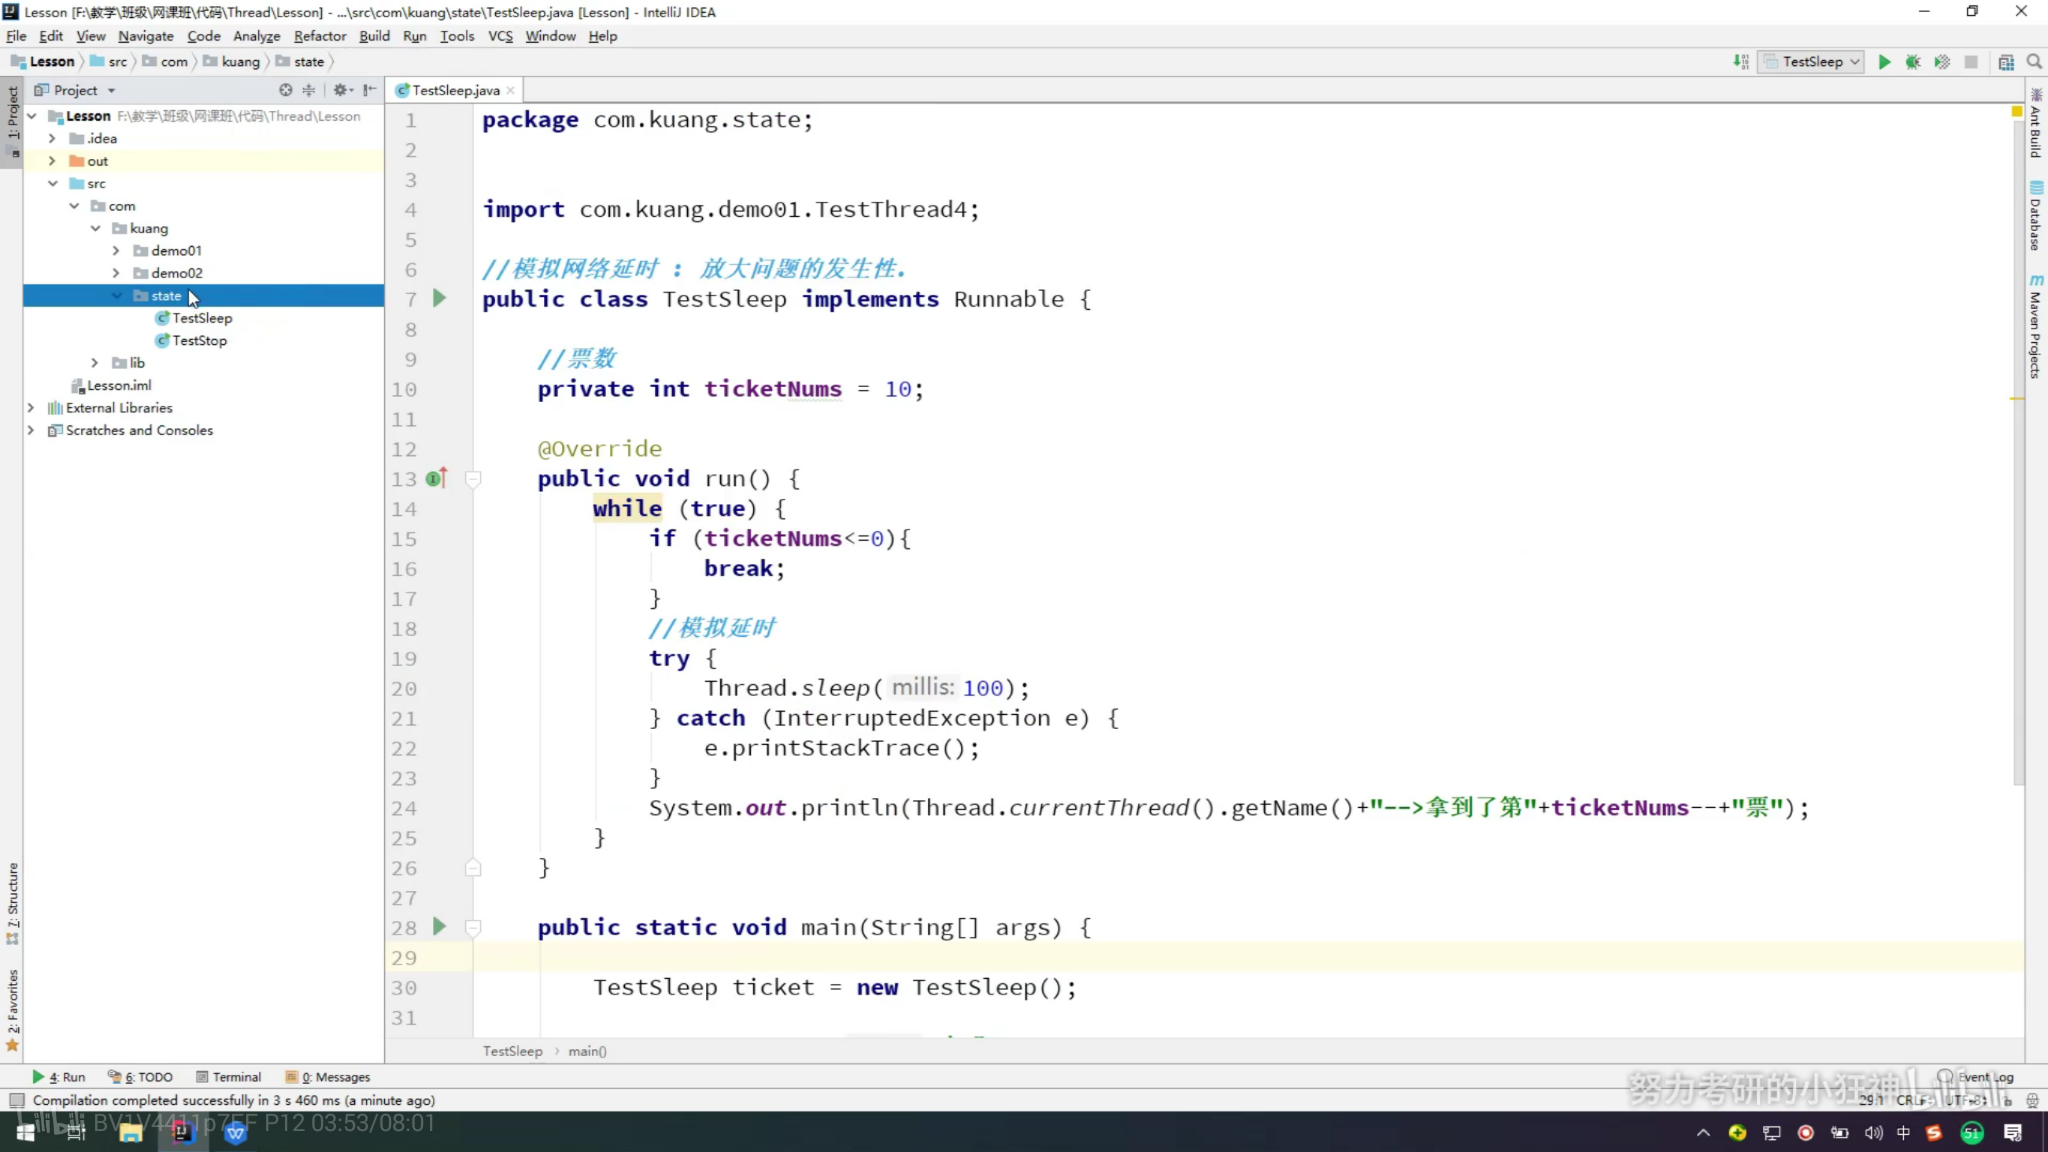
Task: Toggle the 2: Favorites tool window button
Action: pos(12,1010)
